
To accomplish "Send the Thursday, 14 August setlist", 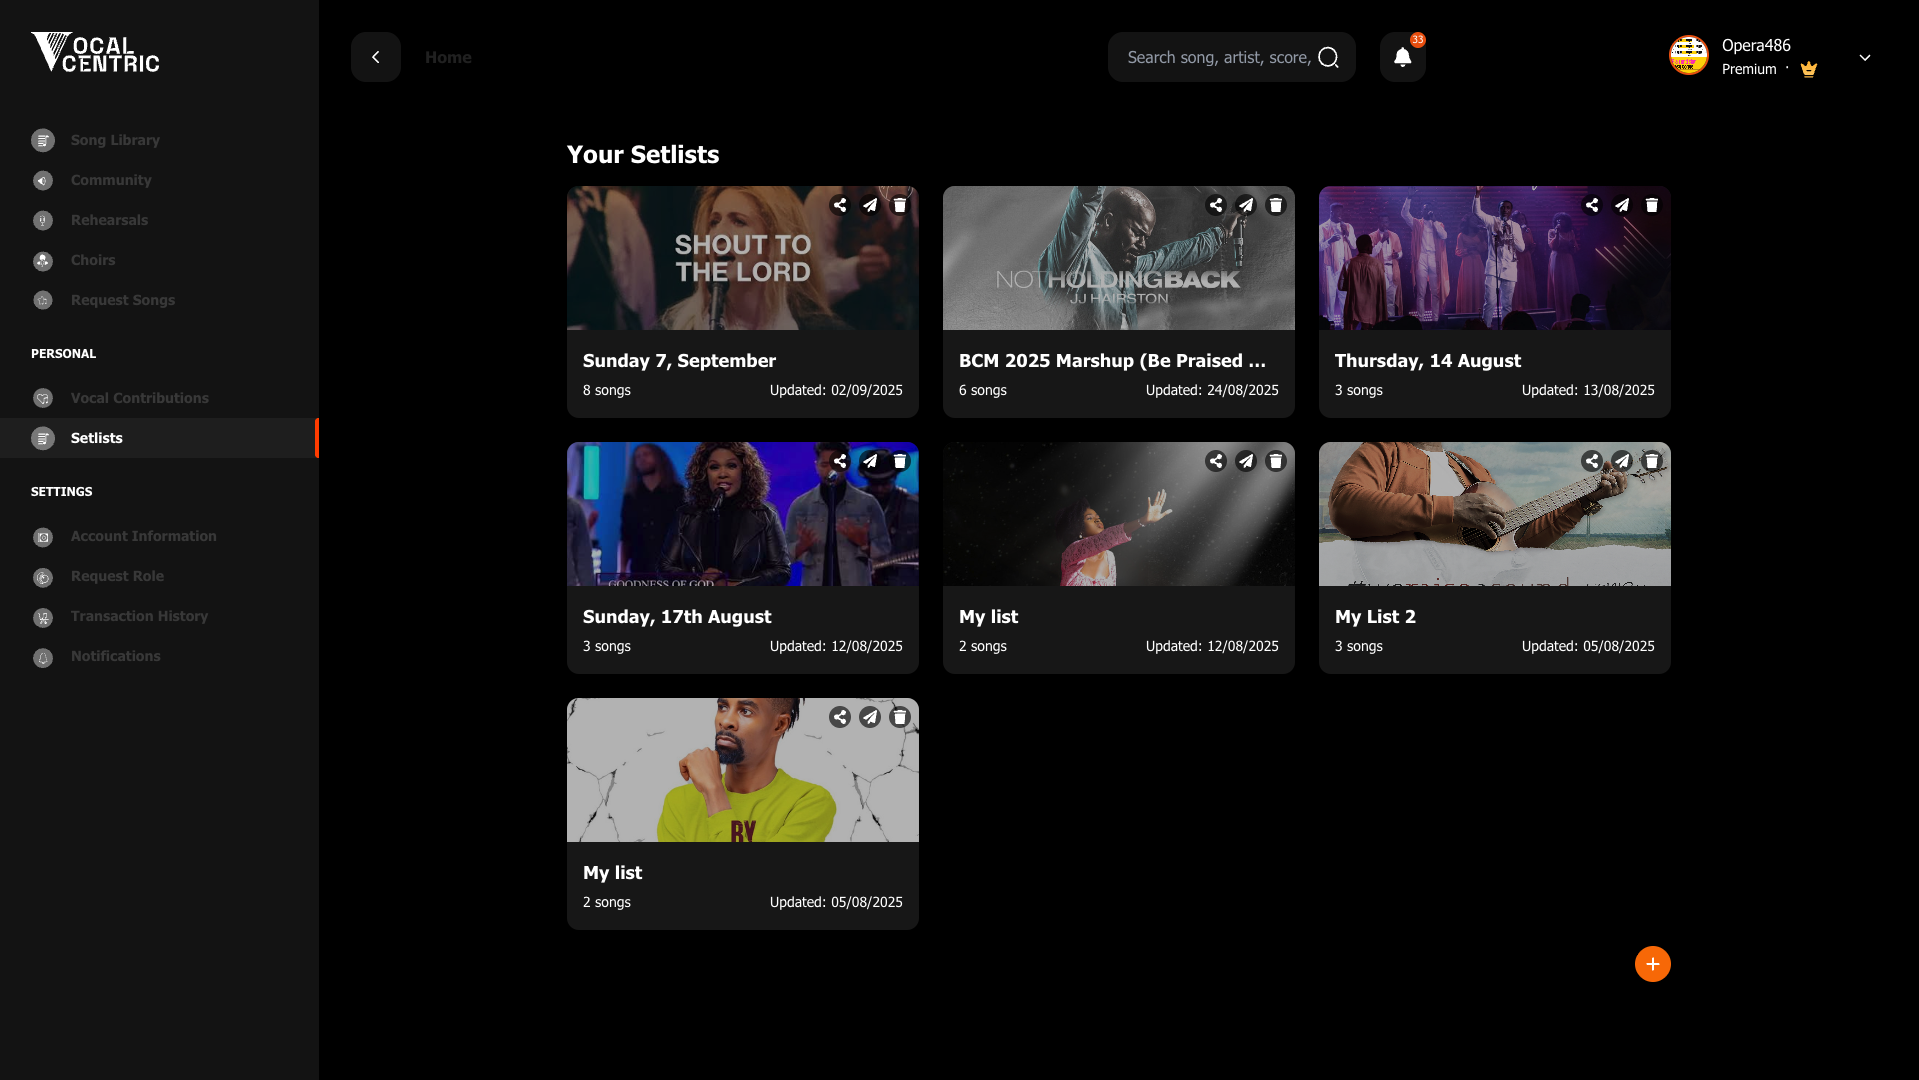I will (x=1621, y=204).
